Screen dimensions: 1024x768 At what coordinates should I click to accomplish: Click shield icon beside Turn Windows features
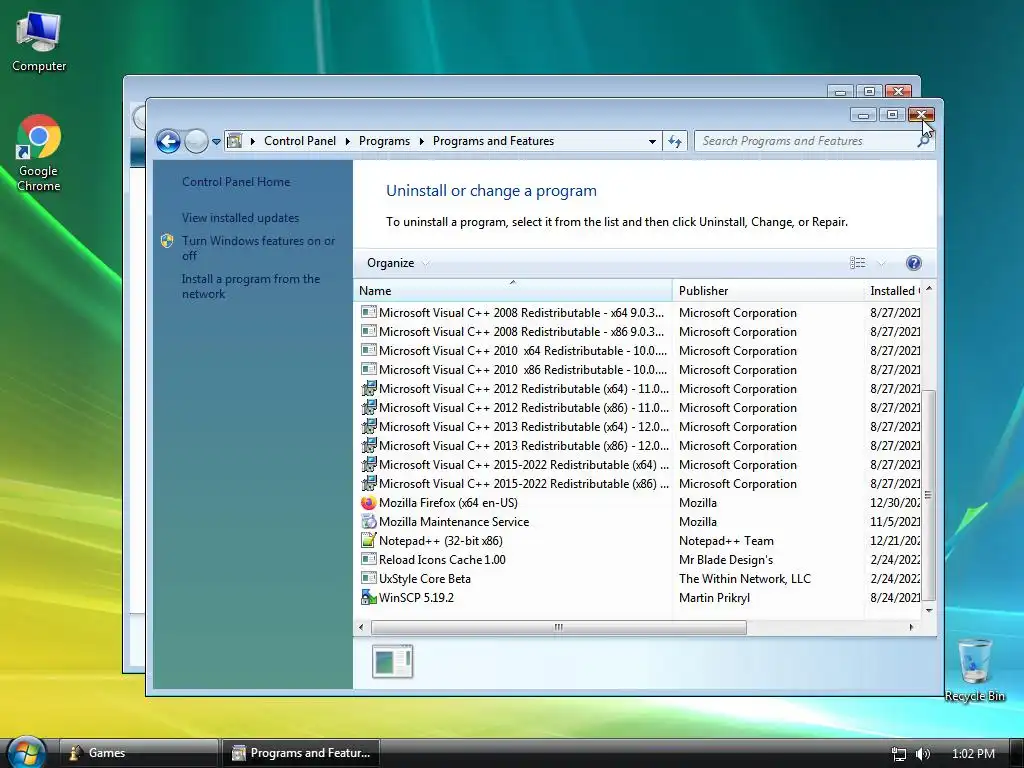tap(167, 241)
